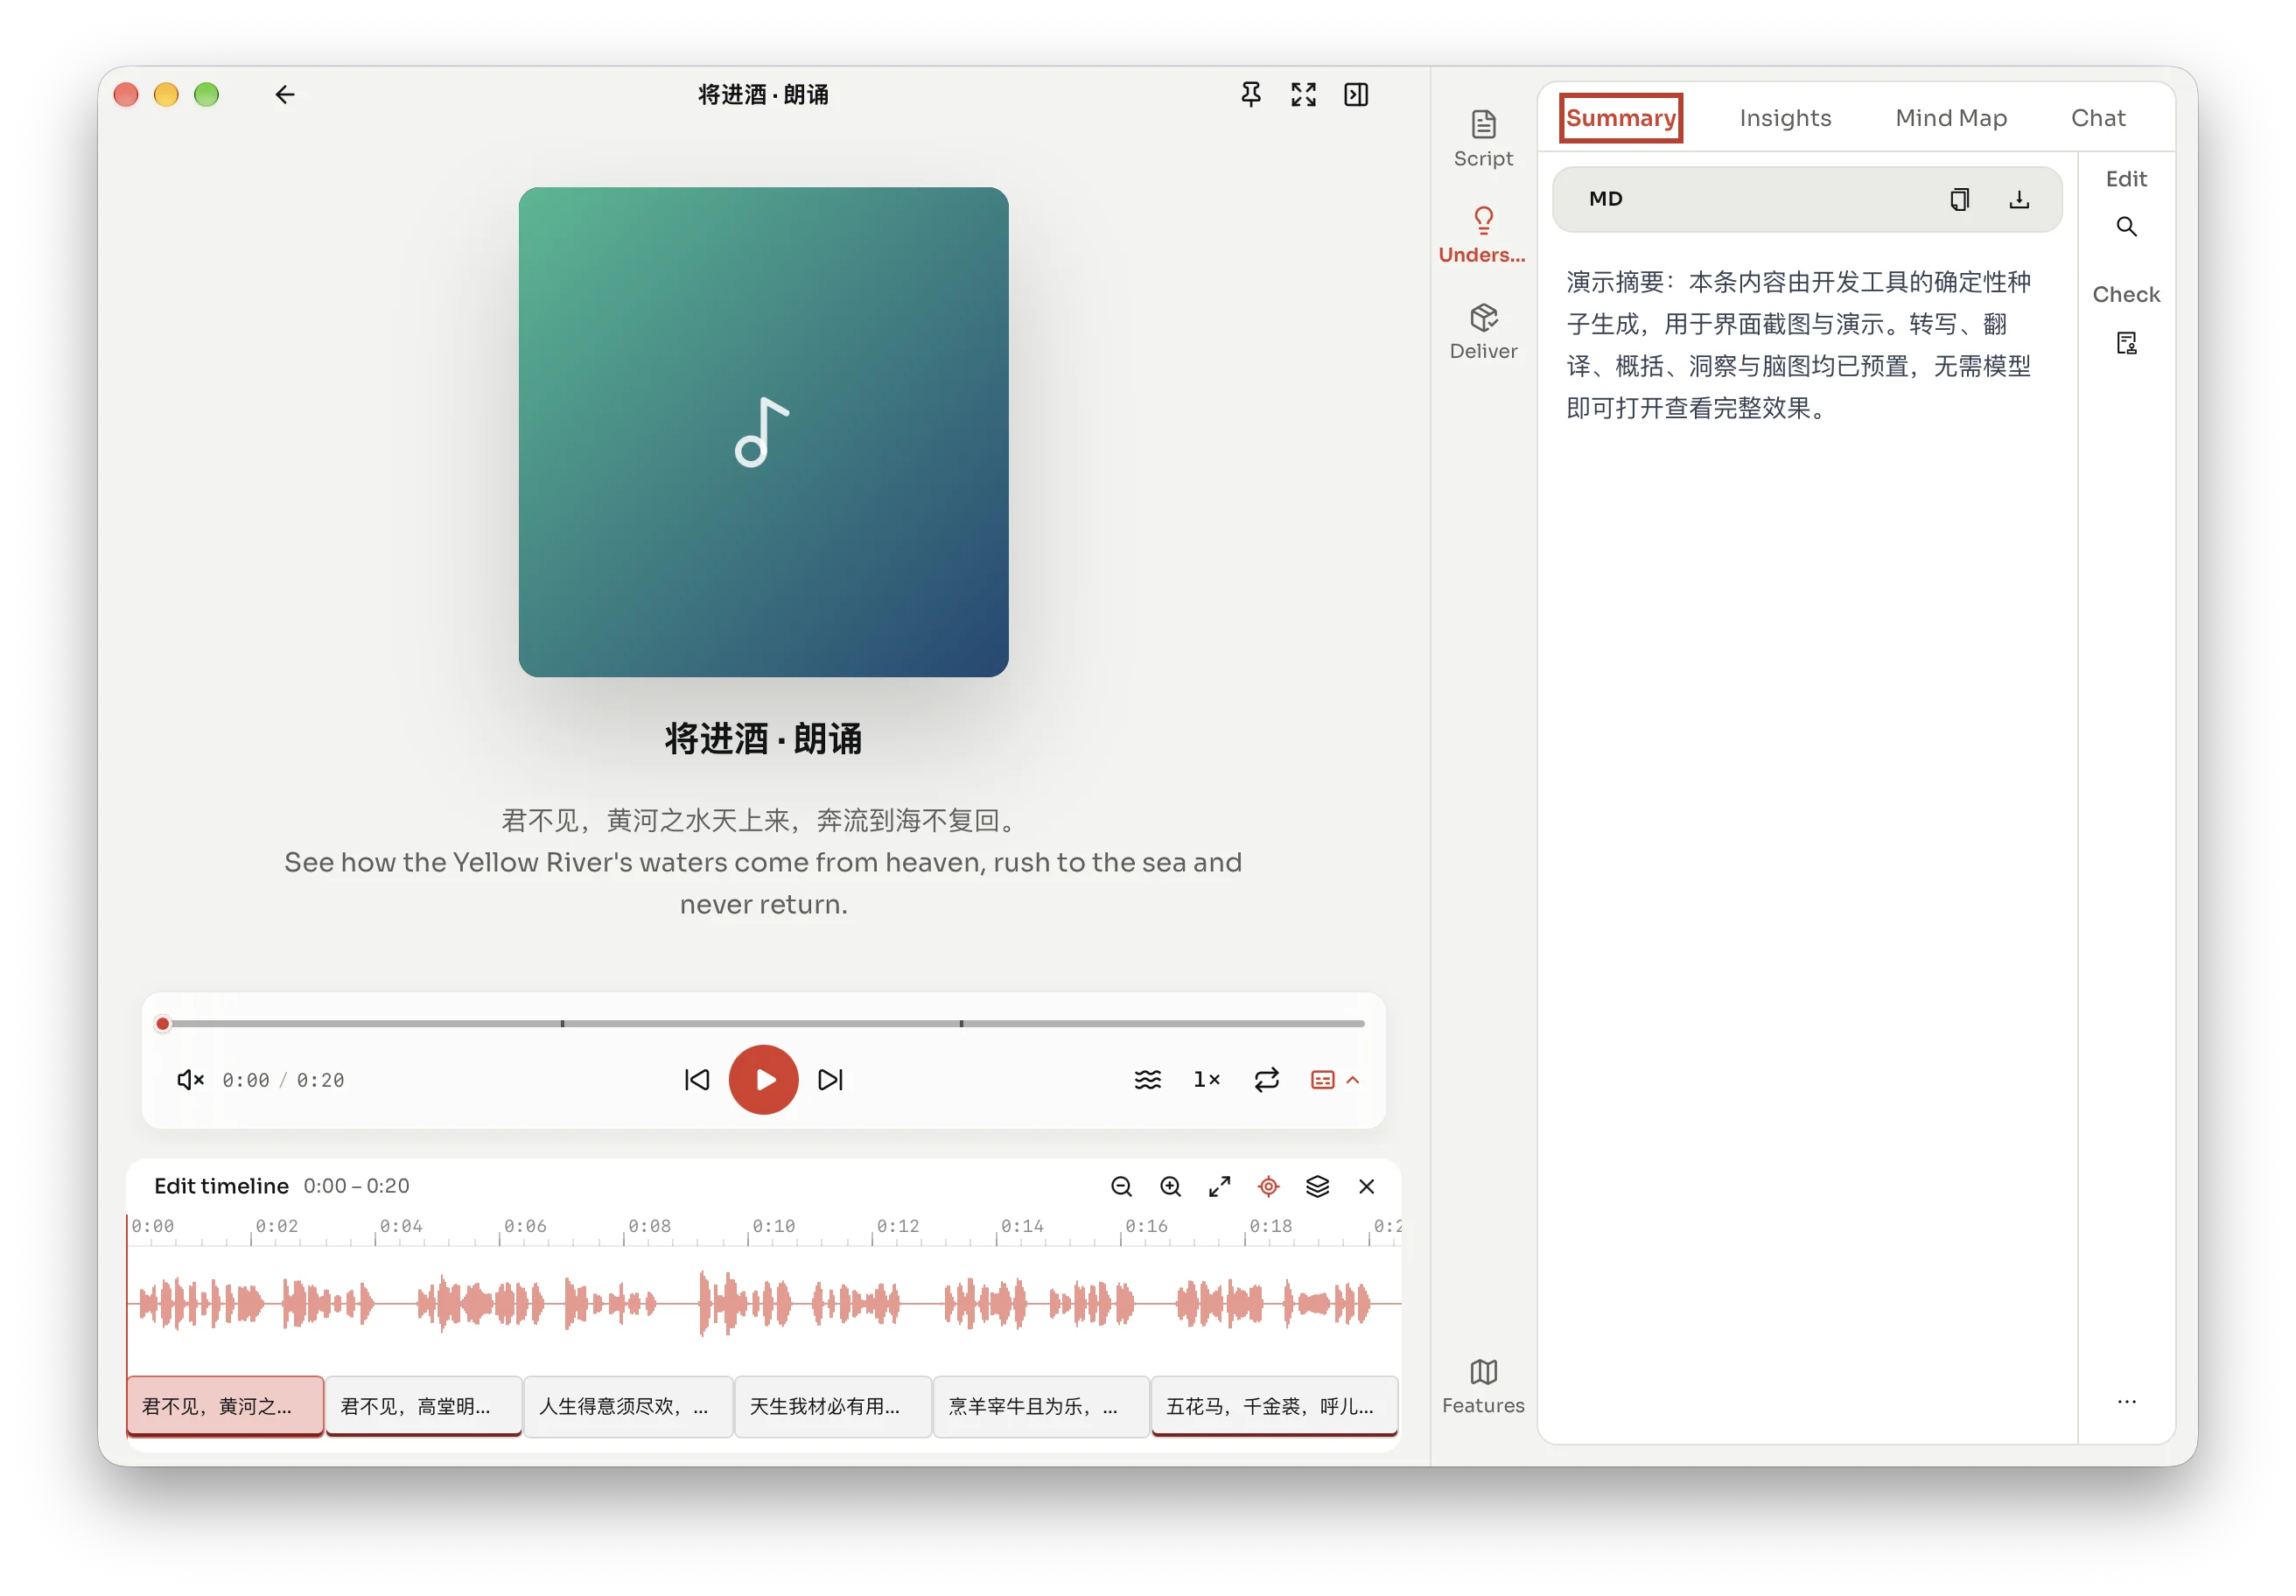Open the Deliver section

[x=1483, y=332]
